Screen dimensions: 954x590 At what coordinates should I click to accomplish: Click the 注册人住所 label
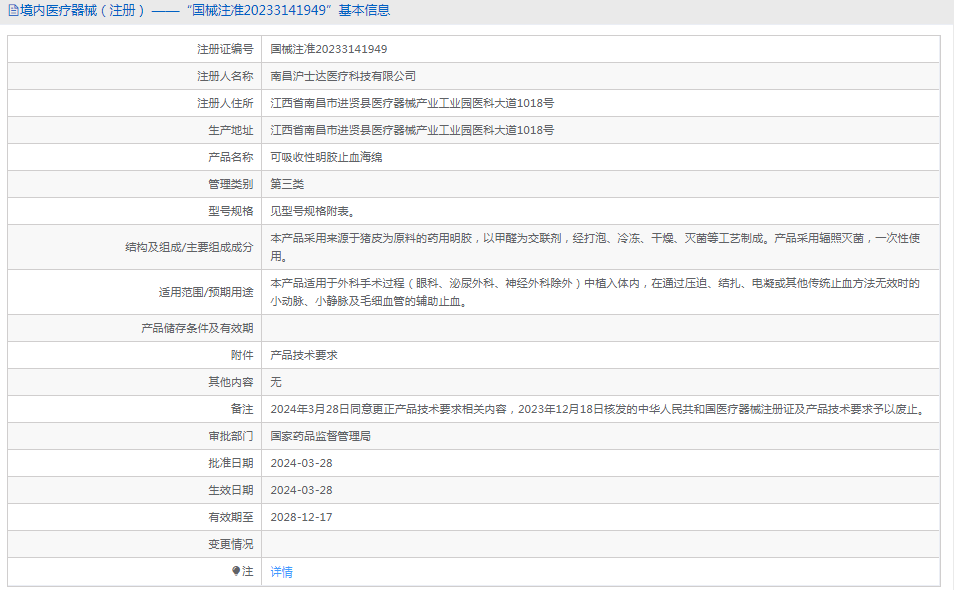click(225, 103)
